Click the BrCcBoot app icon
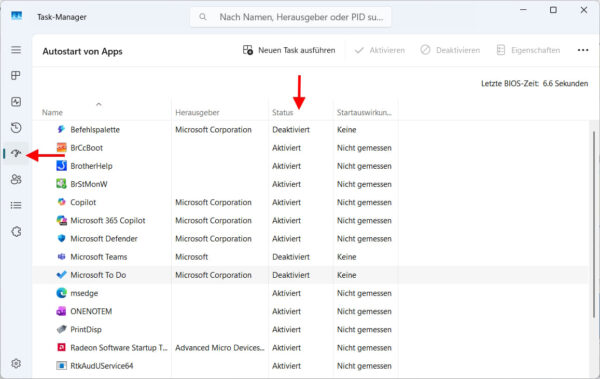 pyautogui.click(x=61, y=147)
